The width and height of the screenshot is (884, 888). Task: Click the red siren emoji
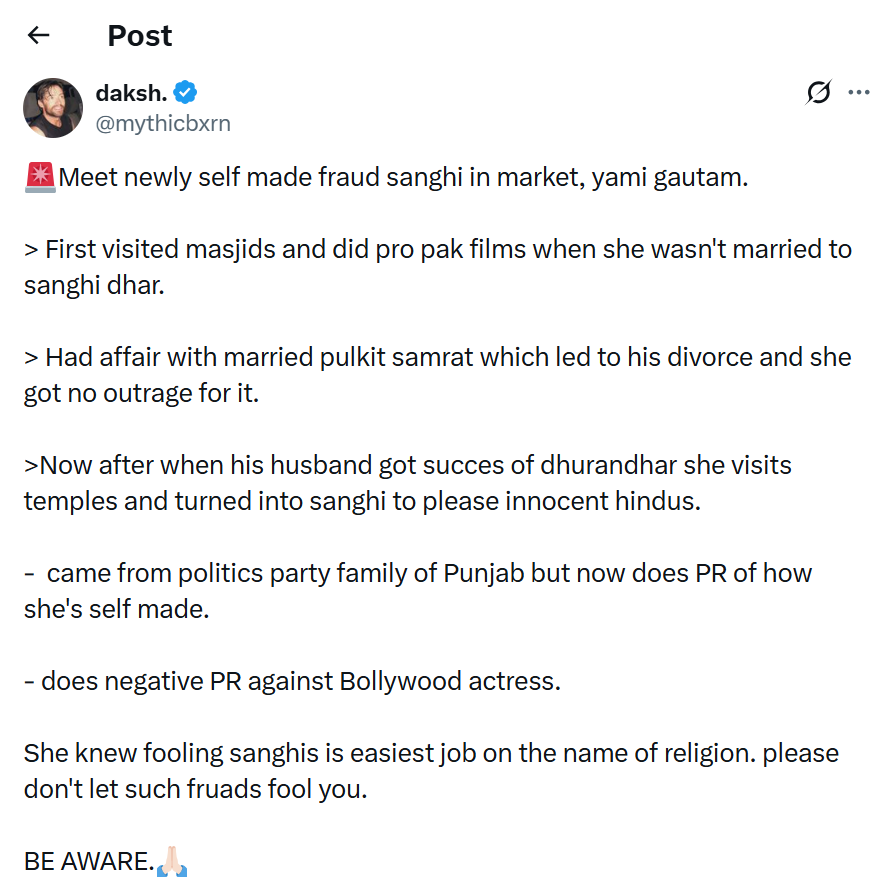pos(40,178)
